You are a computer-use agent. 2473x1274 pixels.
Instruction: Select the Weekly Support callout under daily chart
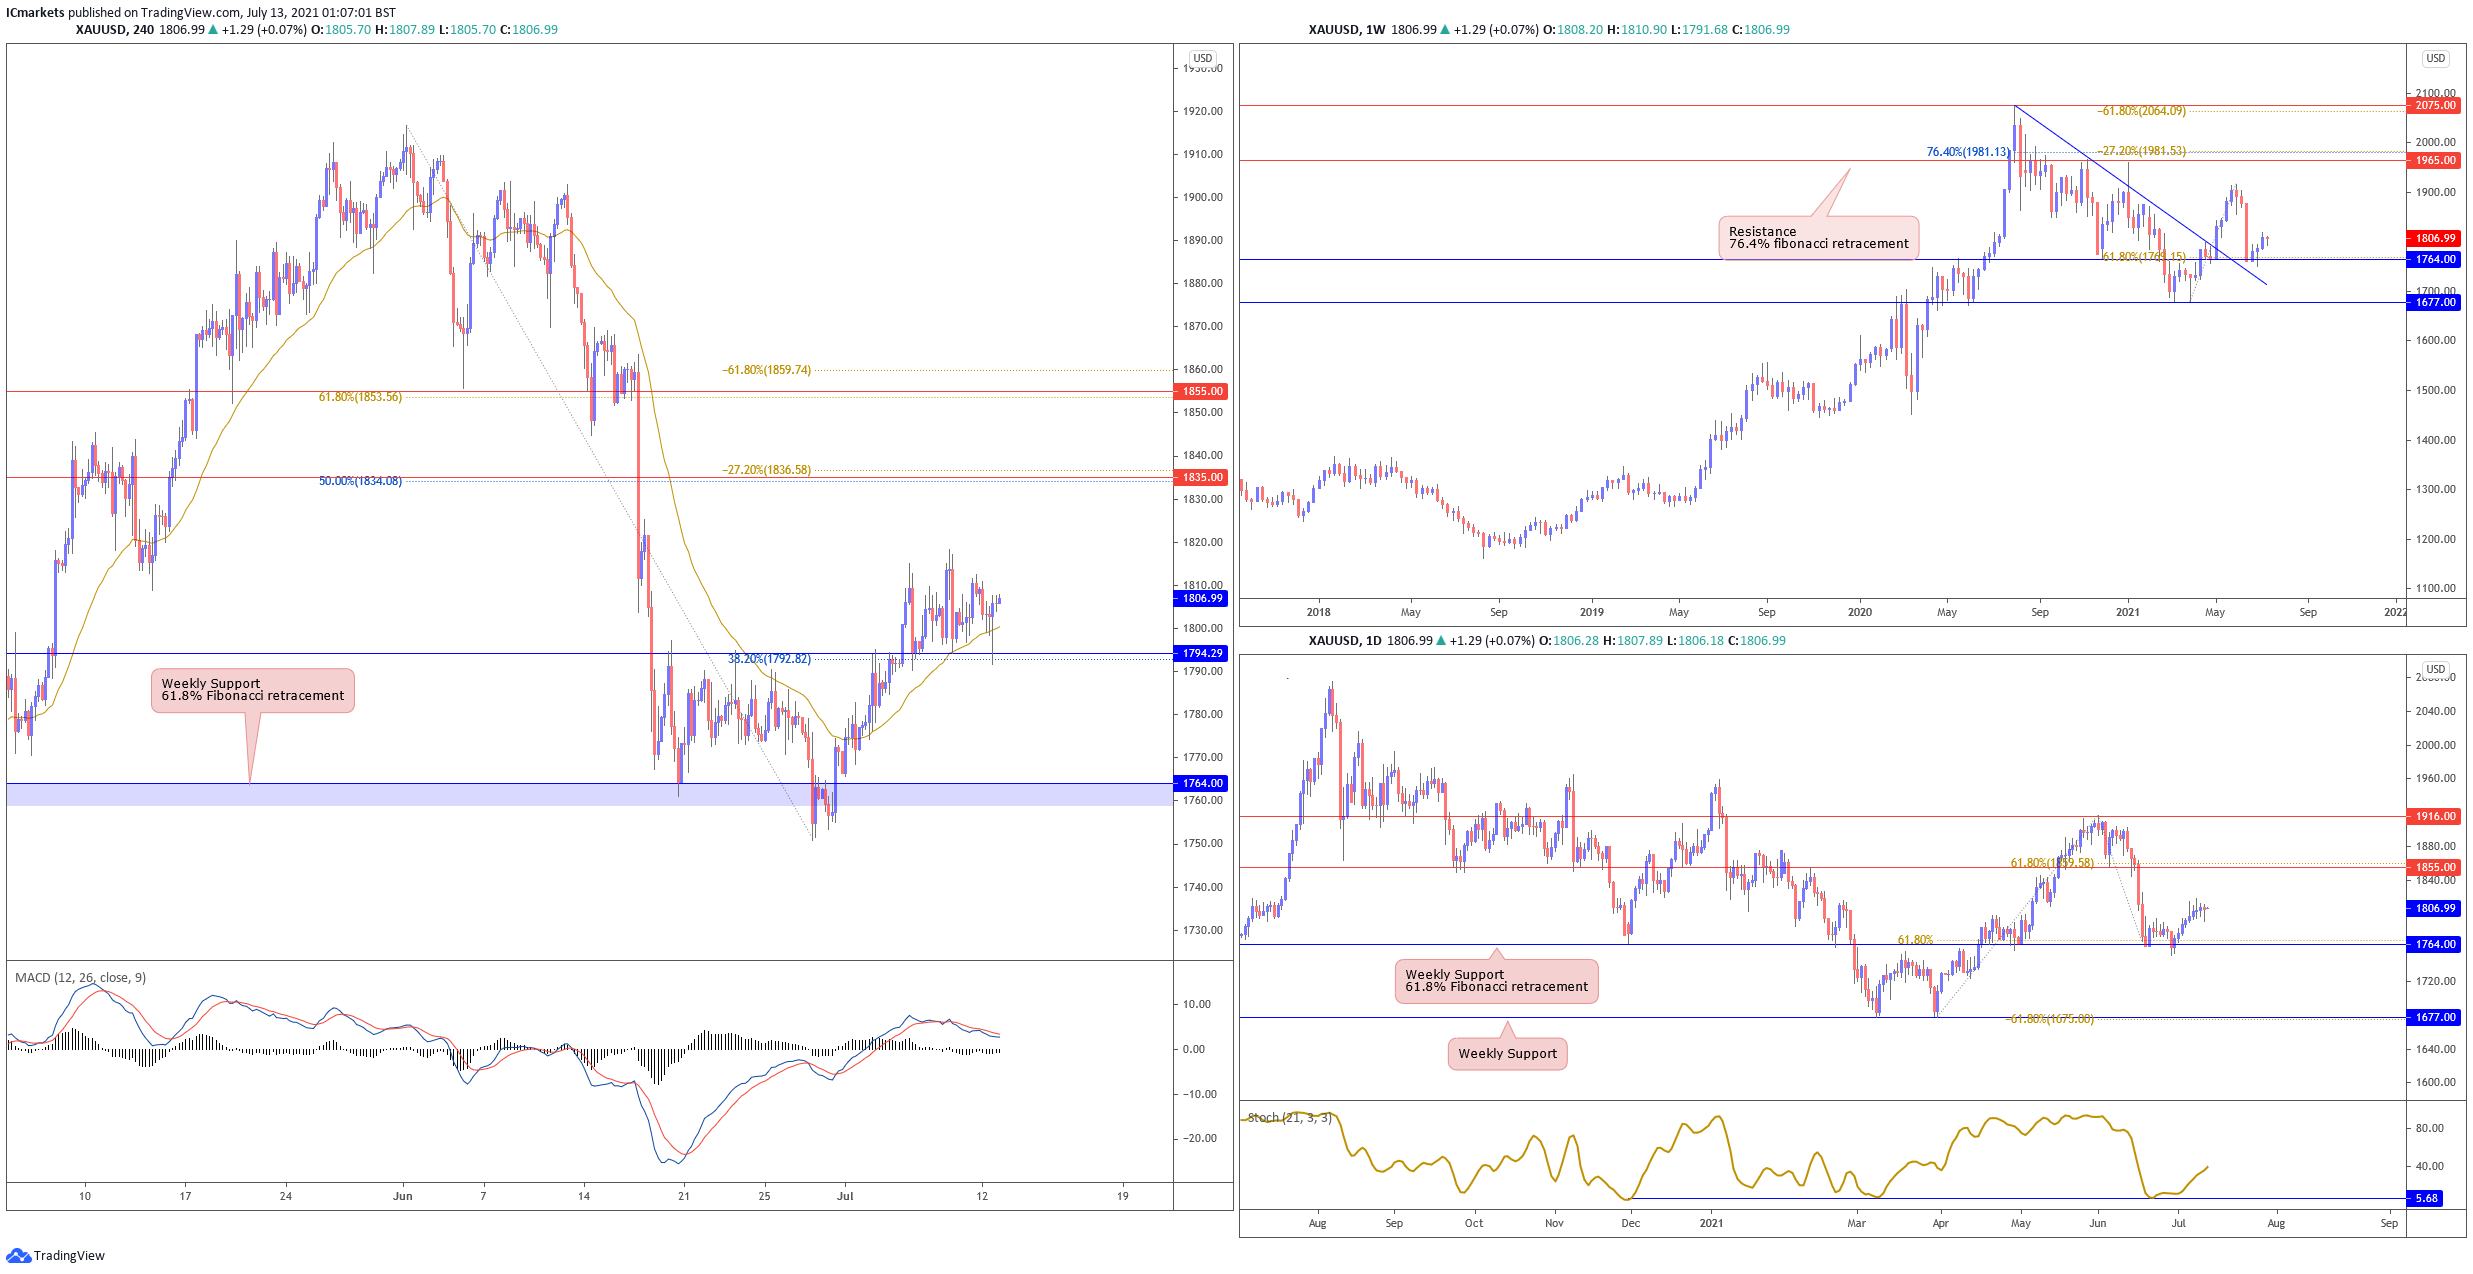click(x=1507, y=1053)
